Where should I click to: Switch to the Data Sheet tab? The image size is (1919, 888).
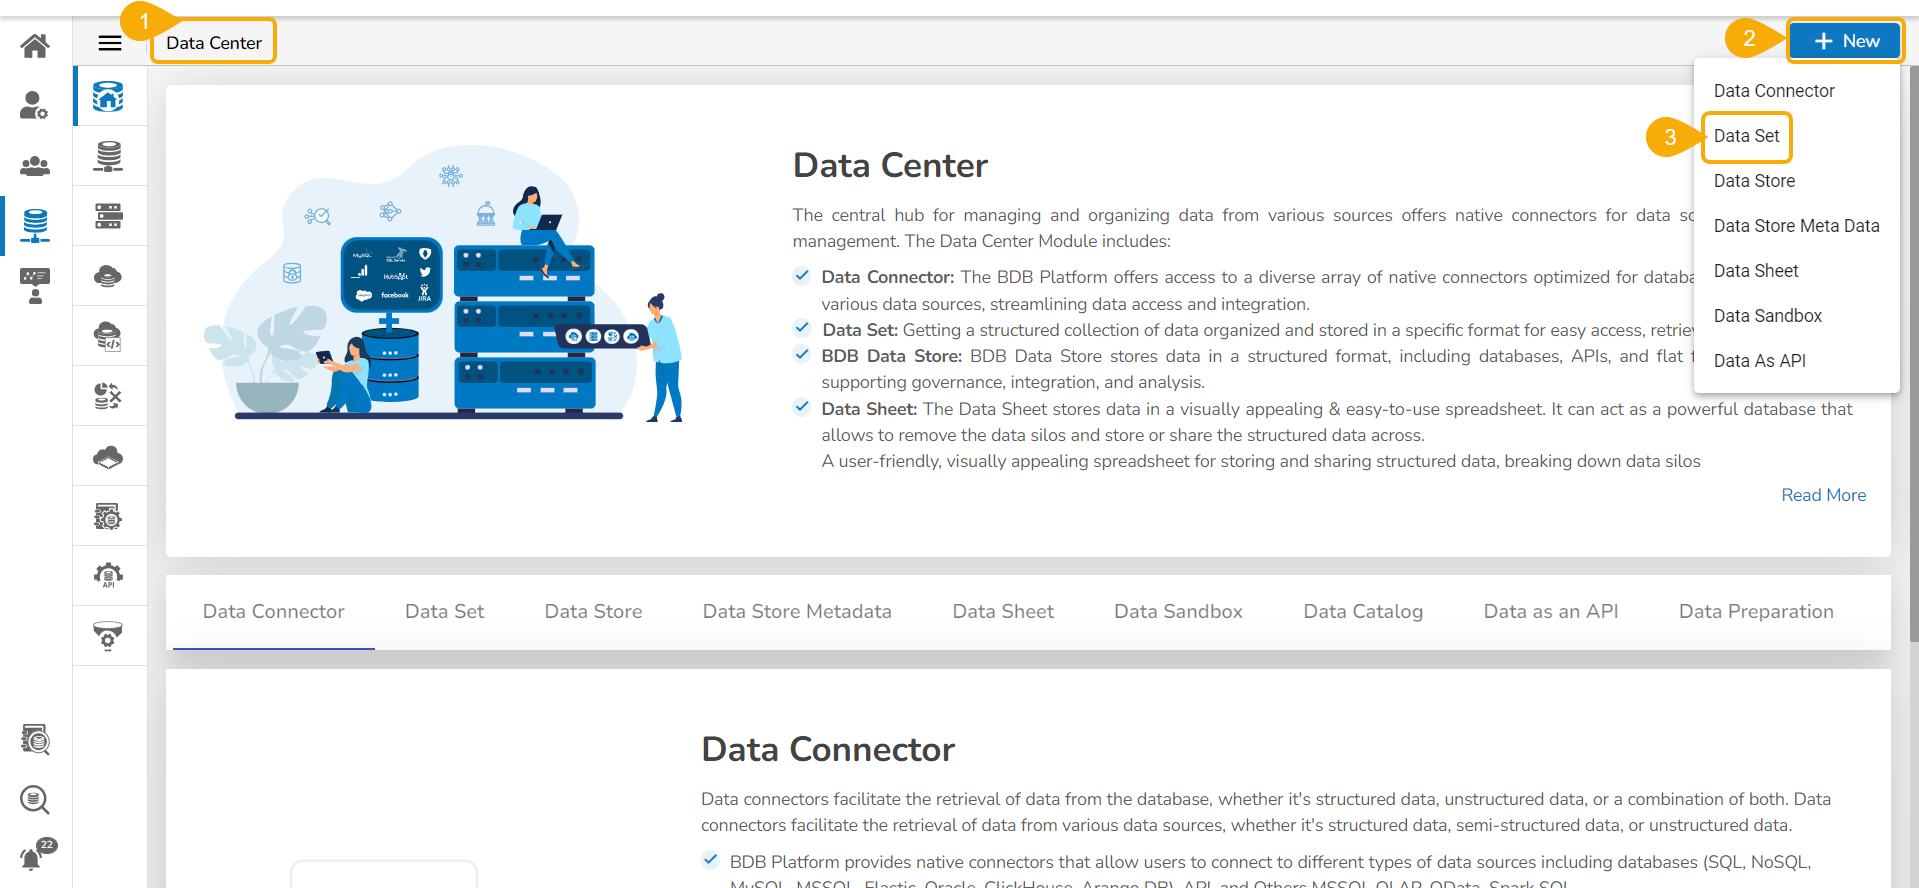1003,612
